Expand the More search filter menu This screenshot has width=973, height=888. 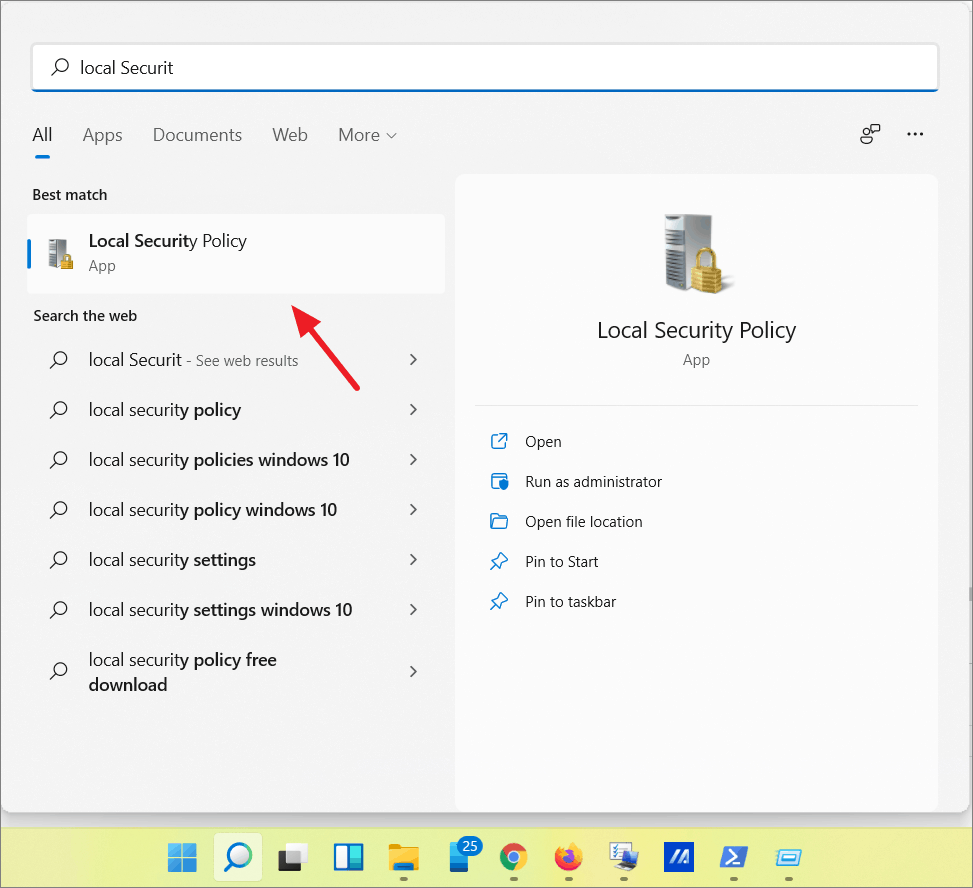pos(367,134)
